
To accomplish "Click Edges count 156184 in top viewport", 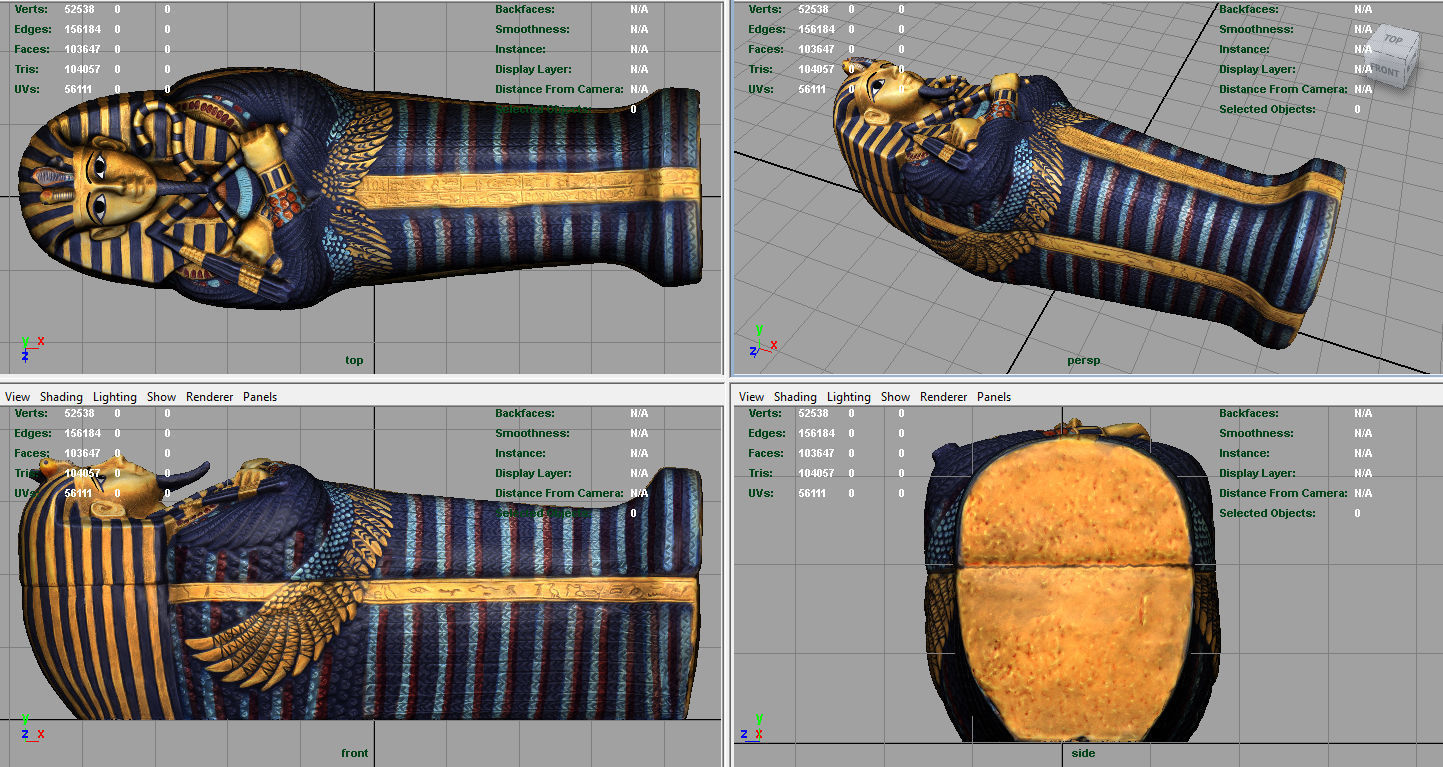I will click(x=82, y=29).
